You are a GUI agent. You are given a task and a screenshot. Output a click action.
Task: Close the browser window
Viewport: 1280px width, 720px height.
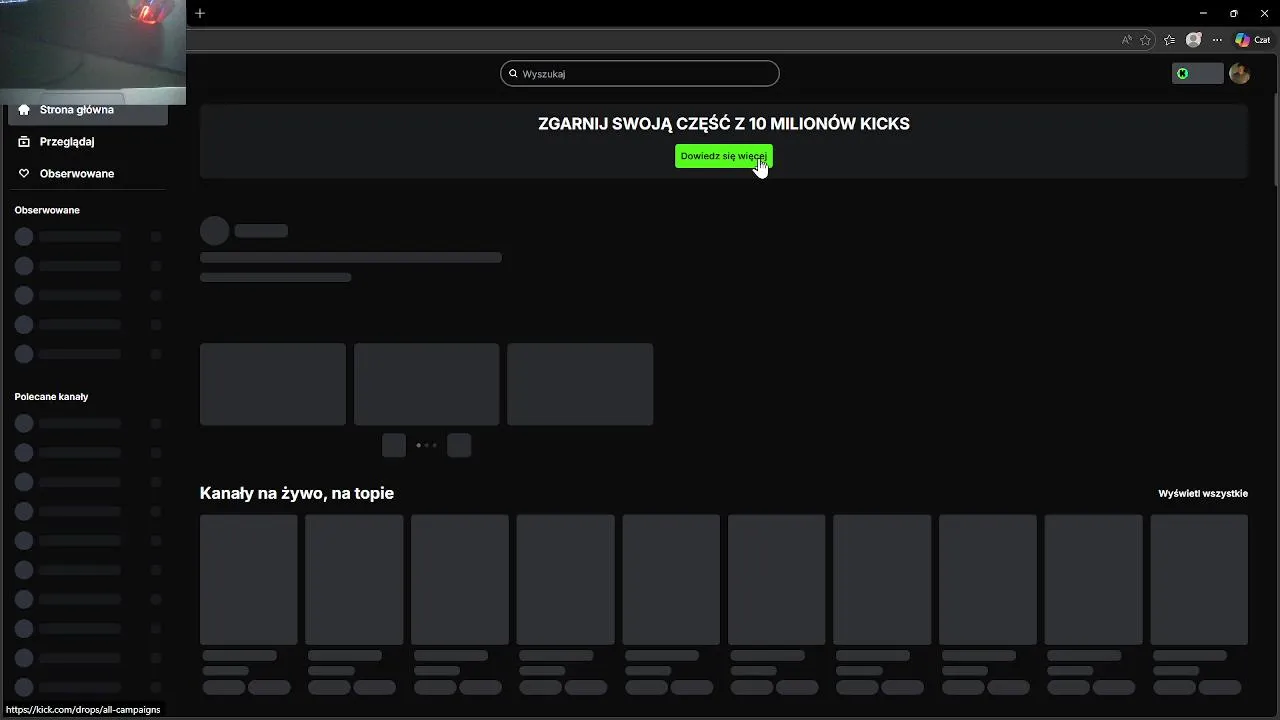[1264, 13]
